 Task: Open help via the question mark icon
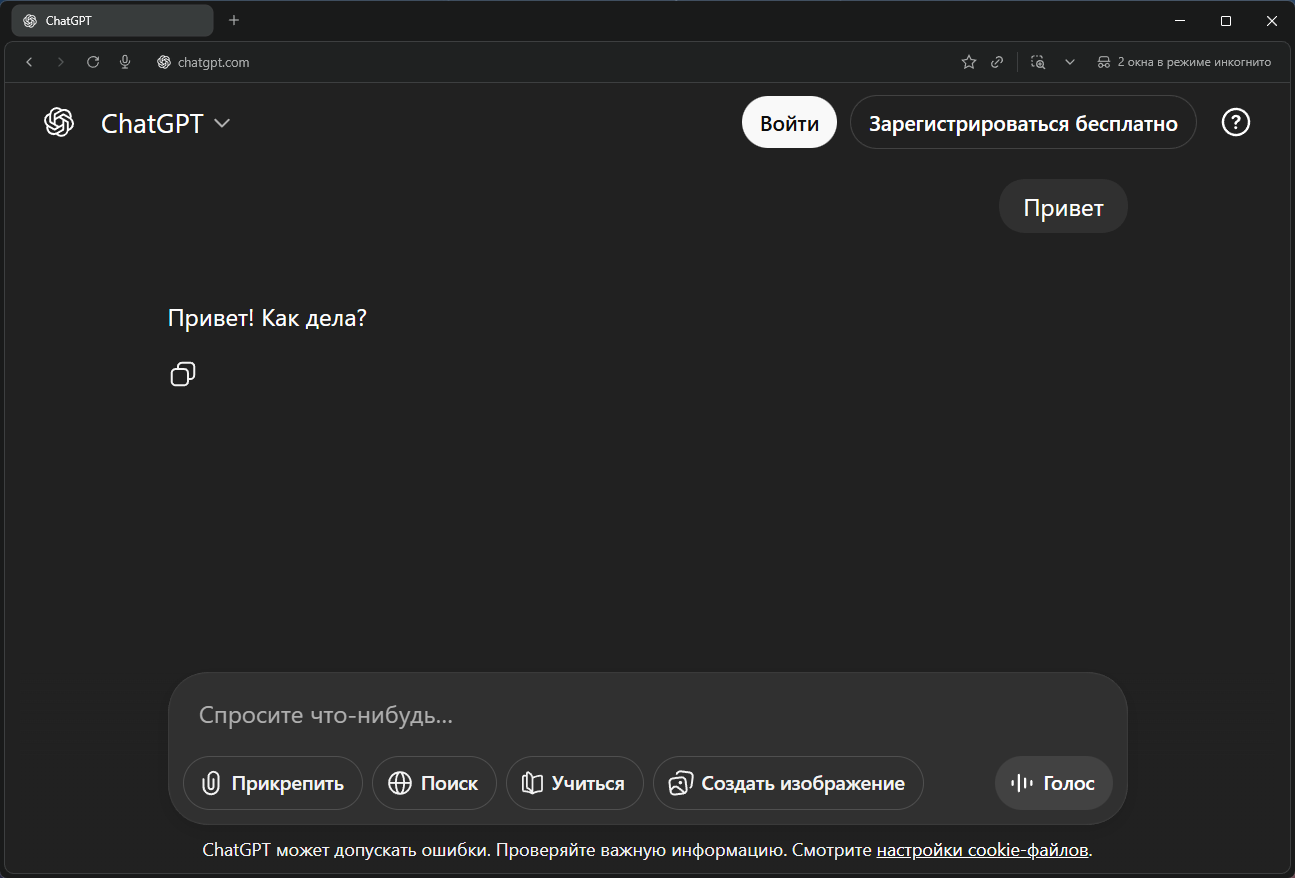pyautogui.click(x=1236, y=122)
